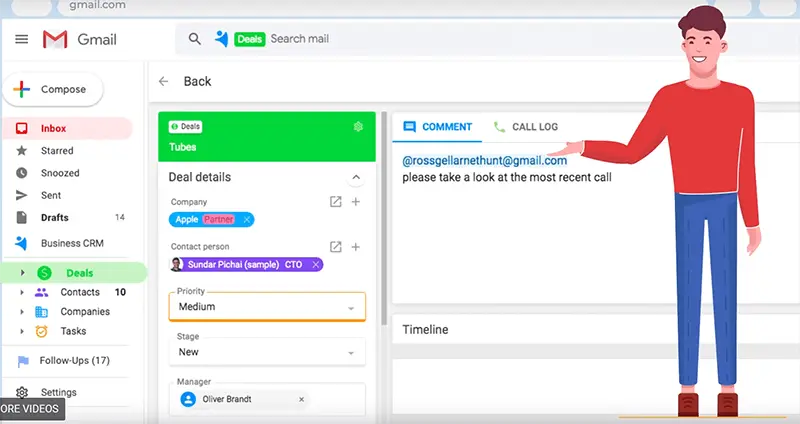The height and width of the screenshot is (424, 800).
Task: Open the Priority dropdown set to Medium
Action: (267, 307)
